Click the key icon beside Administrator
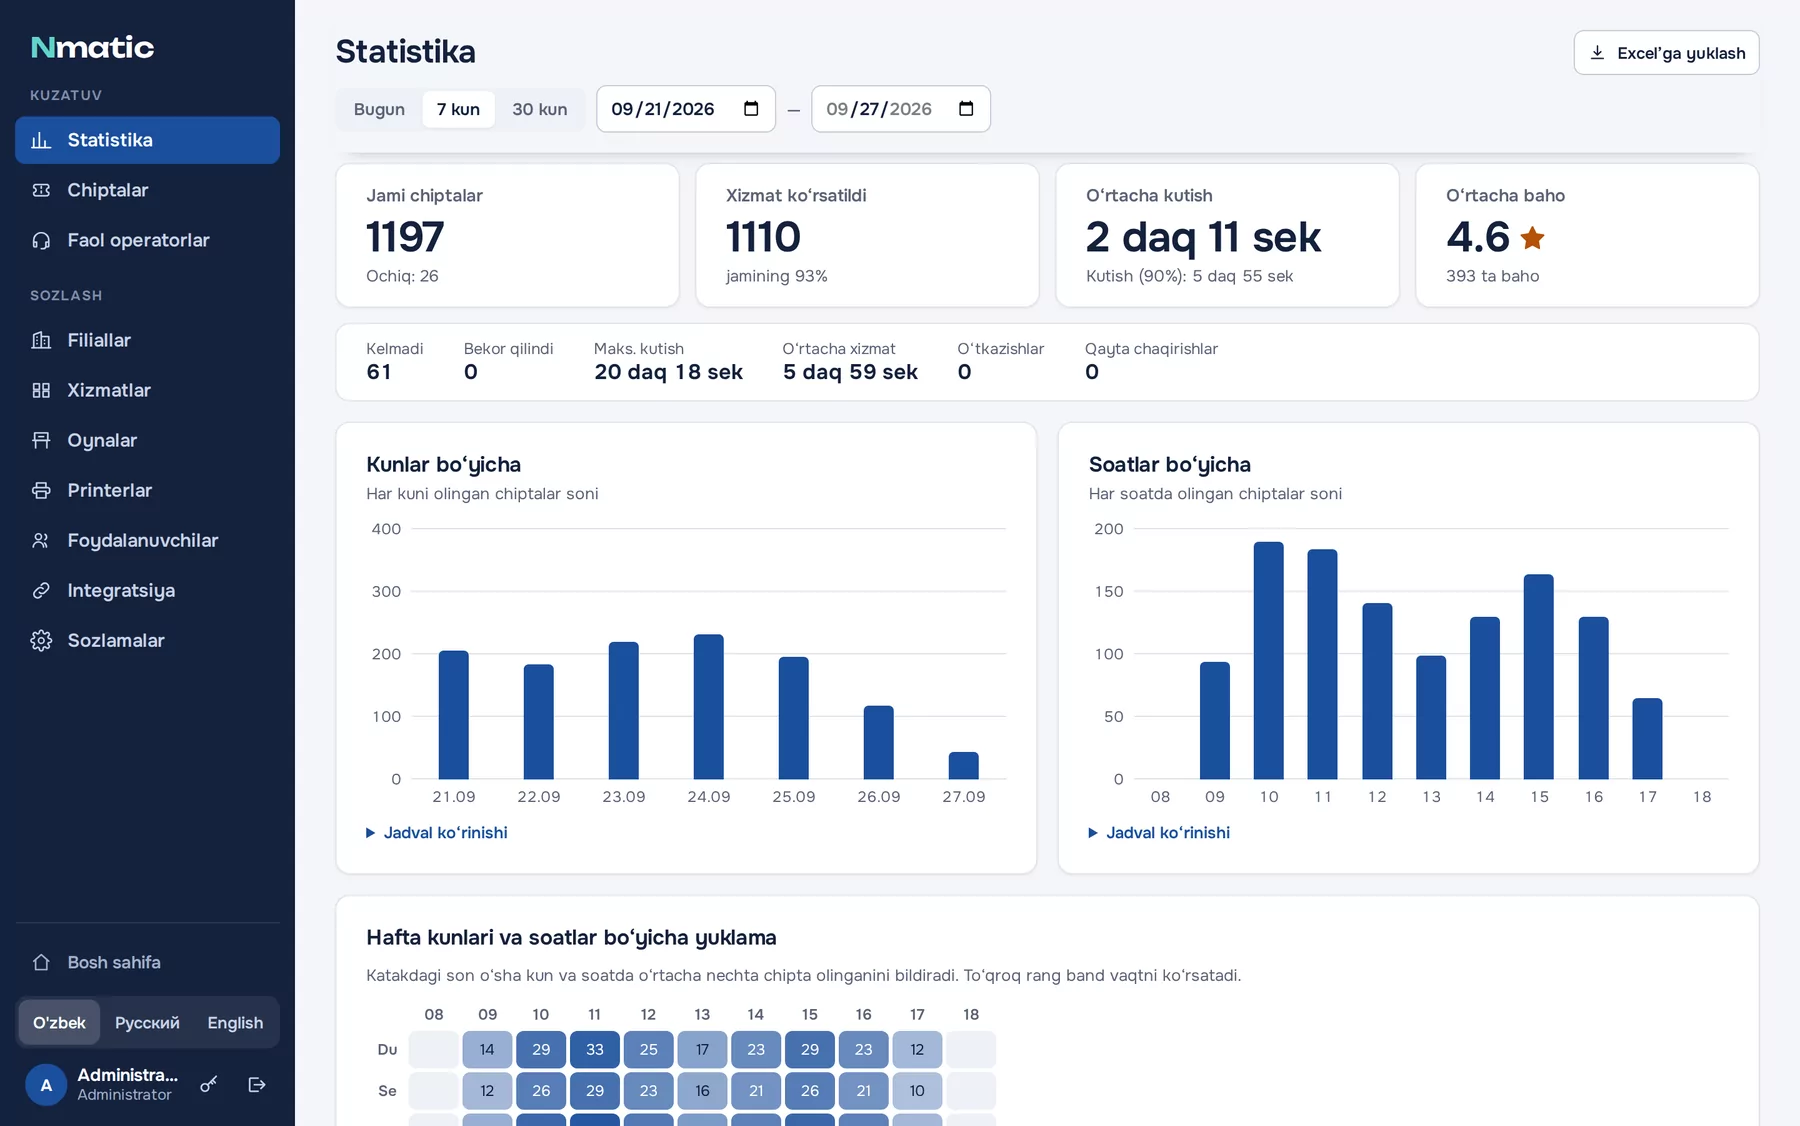The height and width of the screenshot is (1126, 1800). (209, 1084)
